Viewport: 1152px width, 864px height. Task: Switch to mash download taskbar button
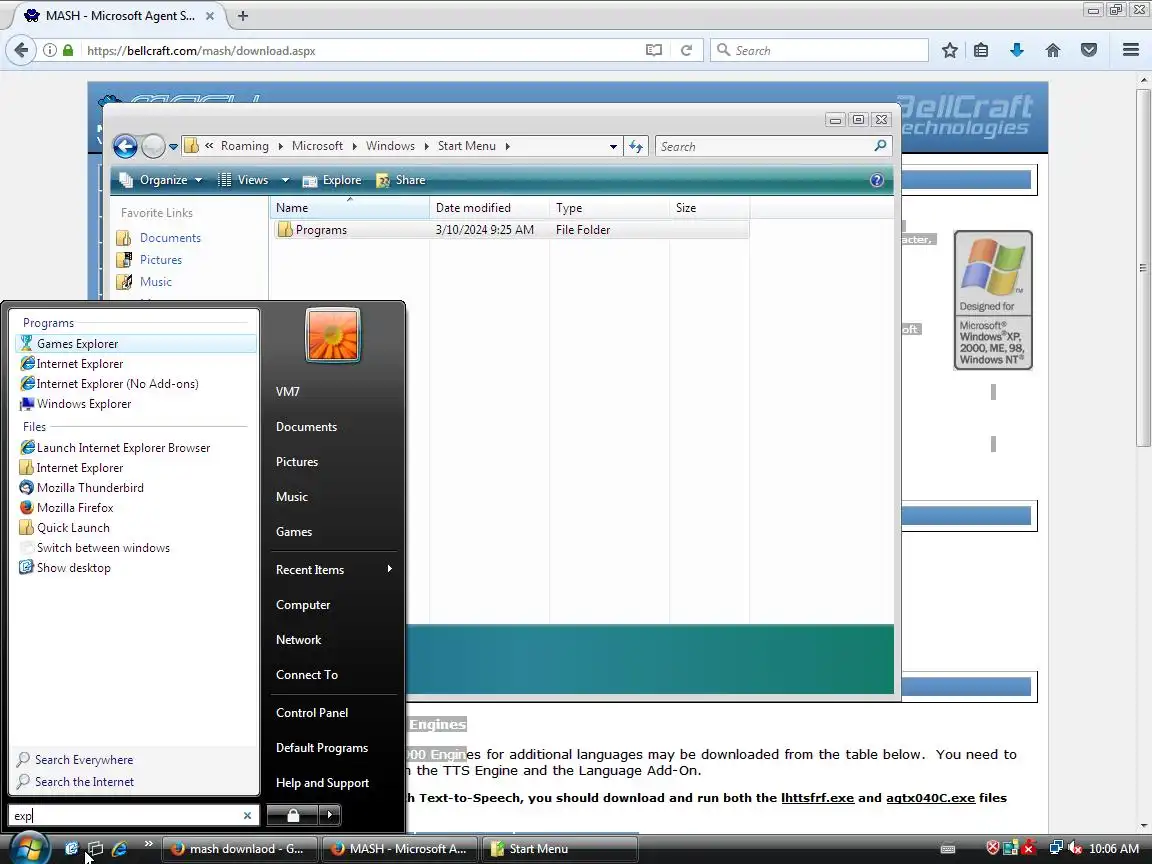point(239,849)
